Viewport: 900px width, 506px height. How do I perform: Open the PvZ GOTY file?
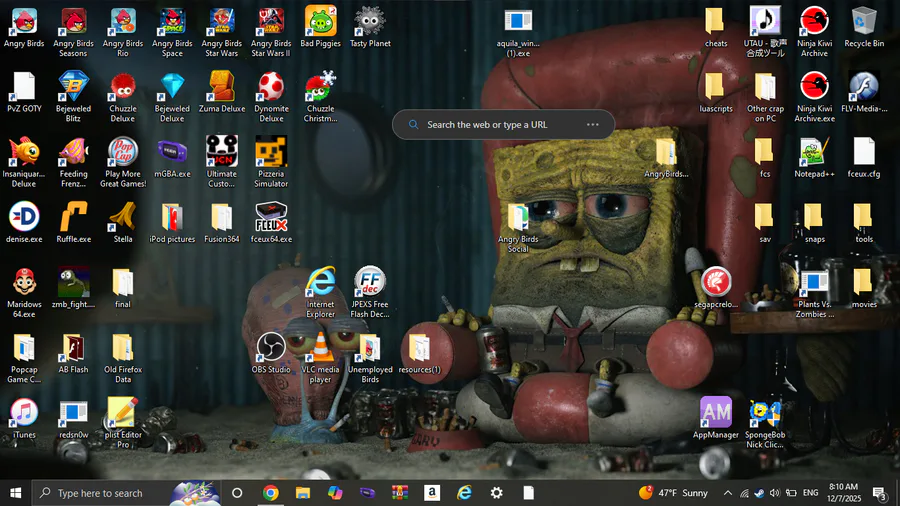click(24, 92)
